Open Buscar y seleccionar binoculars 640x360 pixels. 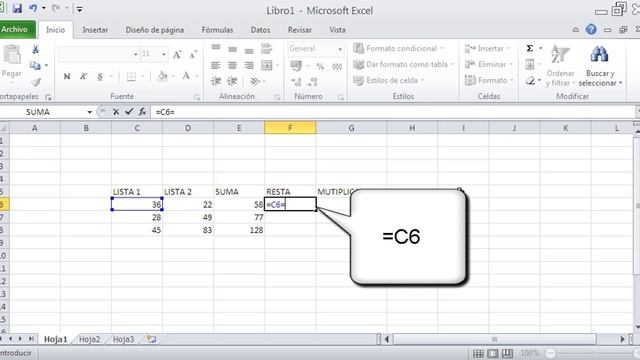coord(600,65)
